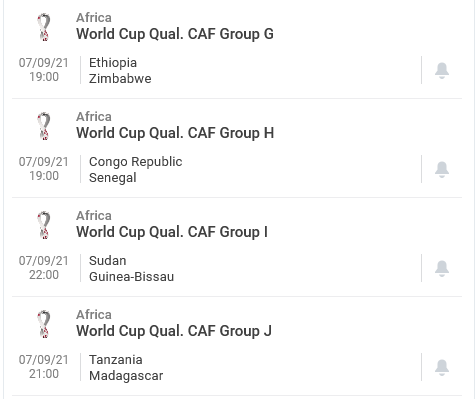
Task: Select Guinea-Bissau in the Group I match
Action: click(131, 277)
